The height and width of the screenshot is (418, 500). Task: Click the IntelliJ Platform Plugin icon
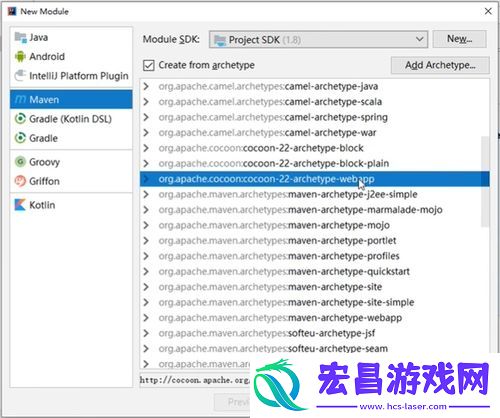[20, 76]
